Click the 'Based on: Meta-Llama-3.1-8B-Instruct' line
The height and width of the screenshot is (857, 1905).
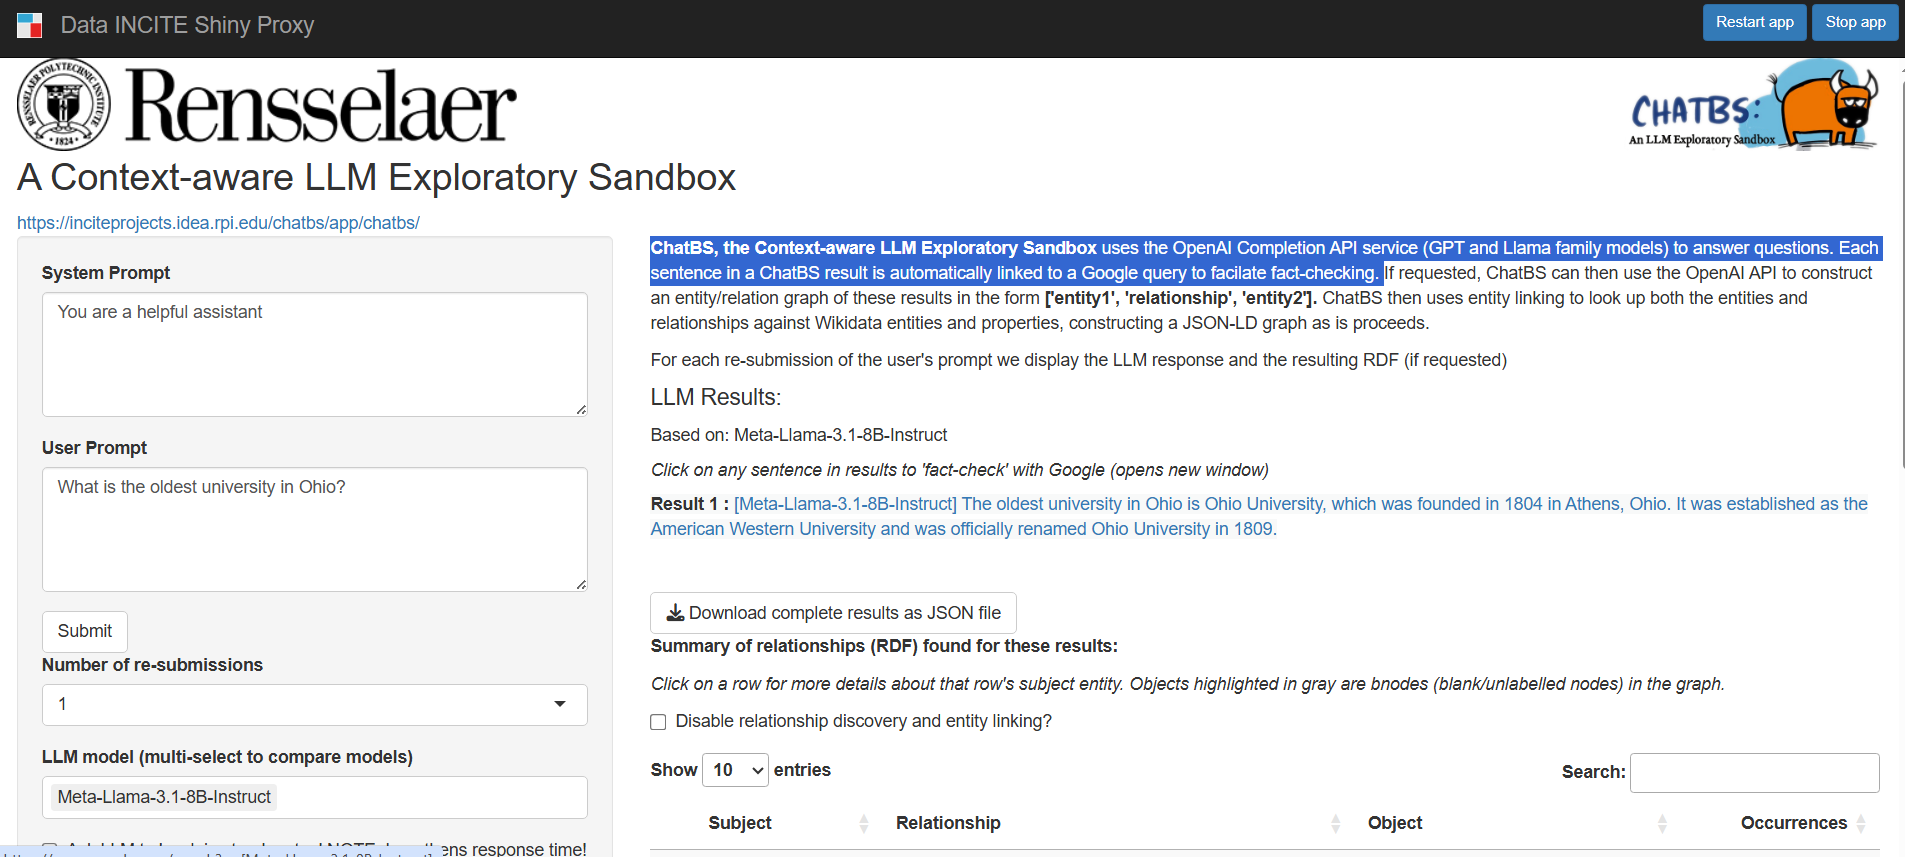[799, 435]
